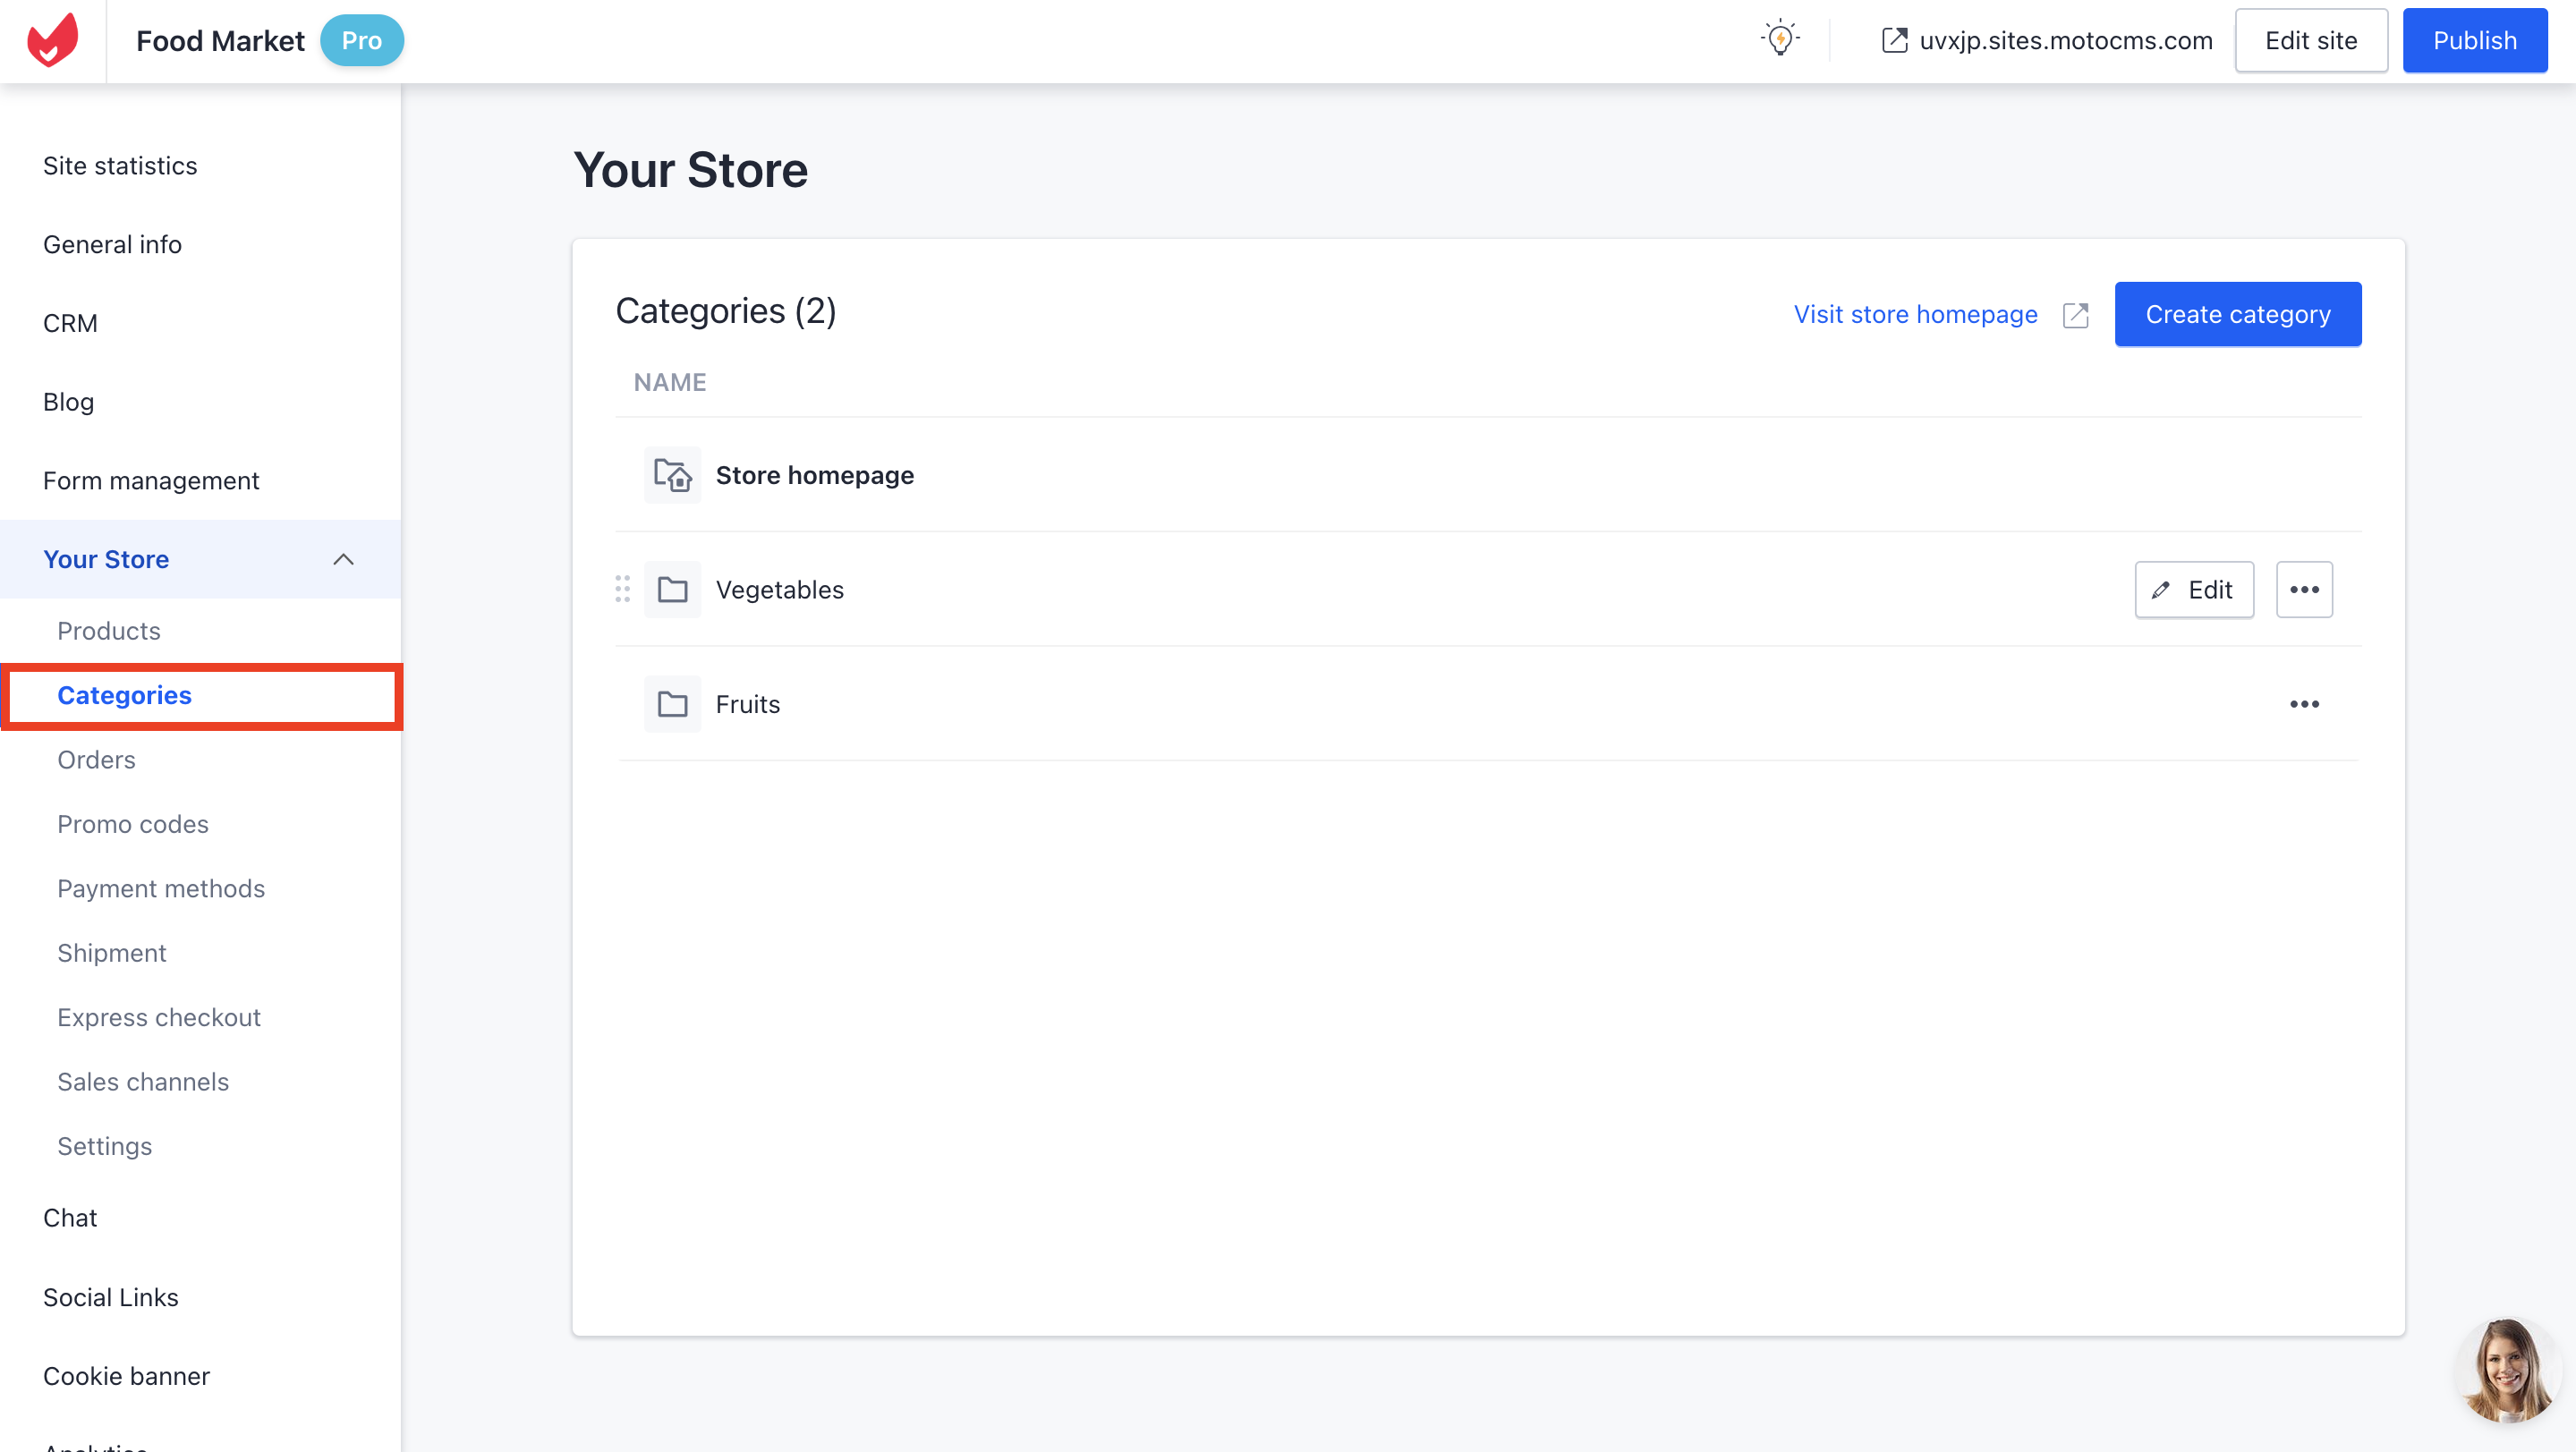
Task: Go to CRM section
Action: (70, 323)
